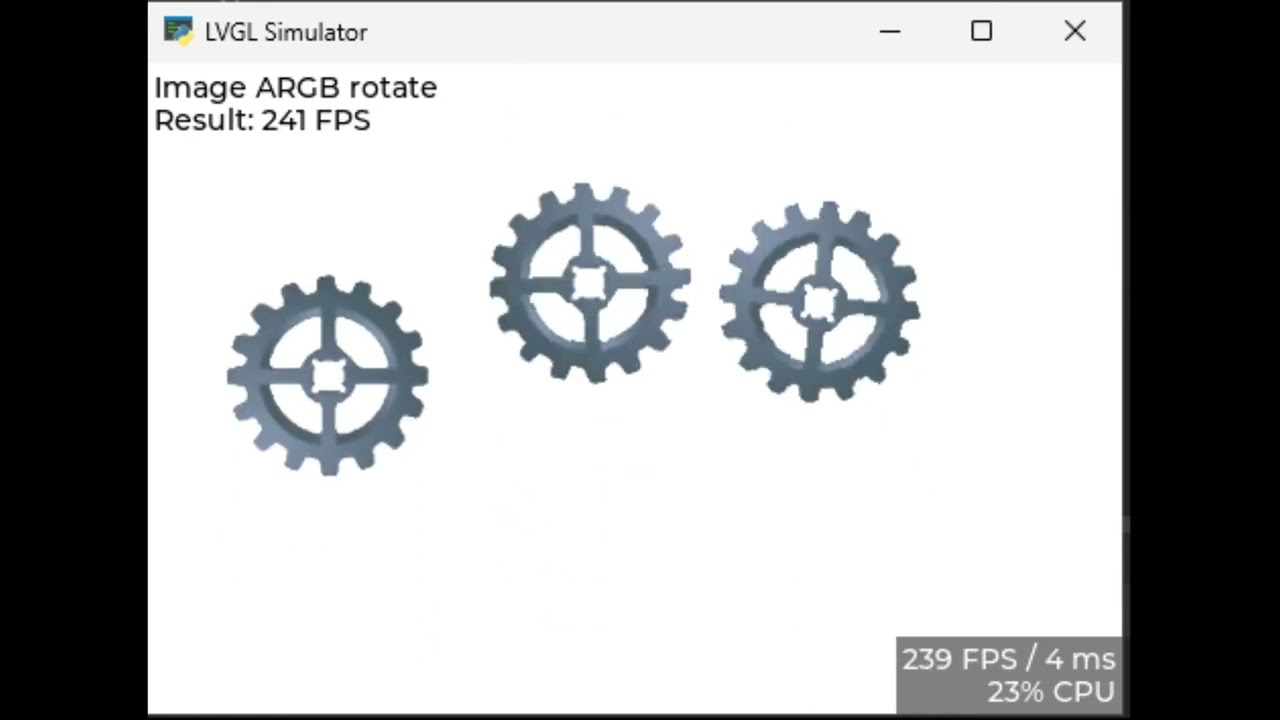This screenshot has width=1280, height=720.
Task: Select the rightmost tilted gear image
Action: click(819, 302)
